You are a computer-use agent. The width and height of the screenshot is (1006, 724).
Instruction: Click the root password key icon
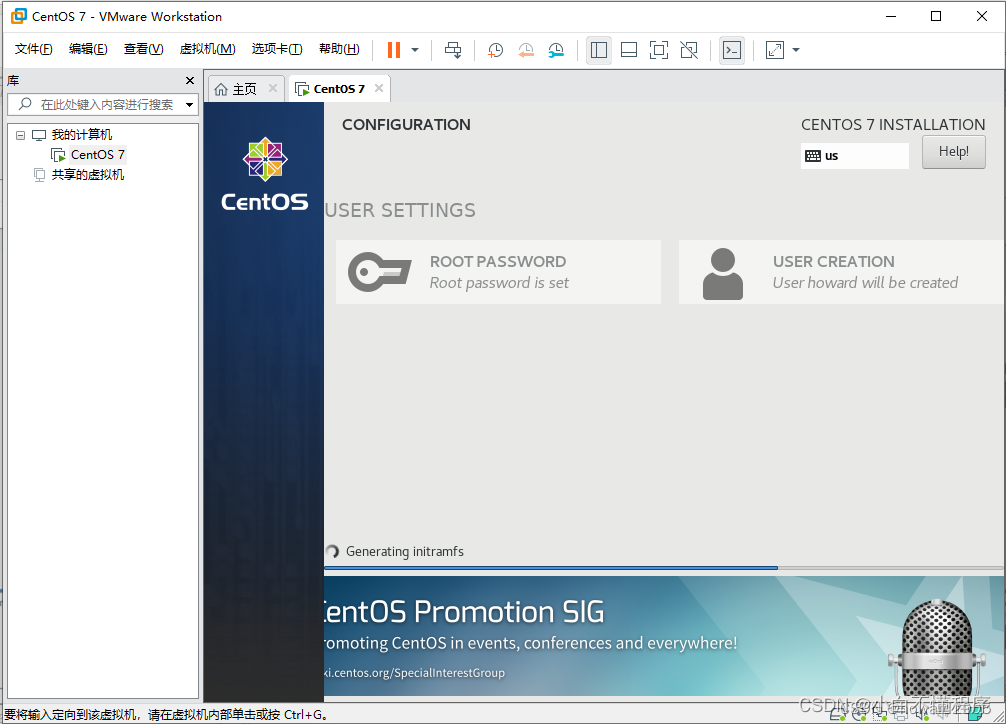coord(379,272)
